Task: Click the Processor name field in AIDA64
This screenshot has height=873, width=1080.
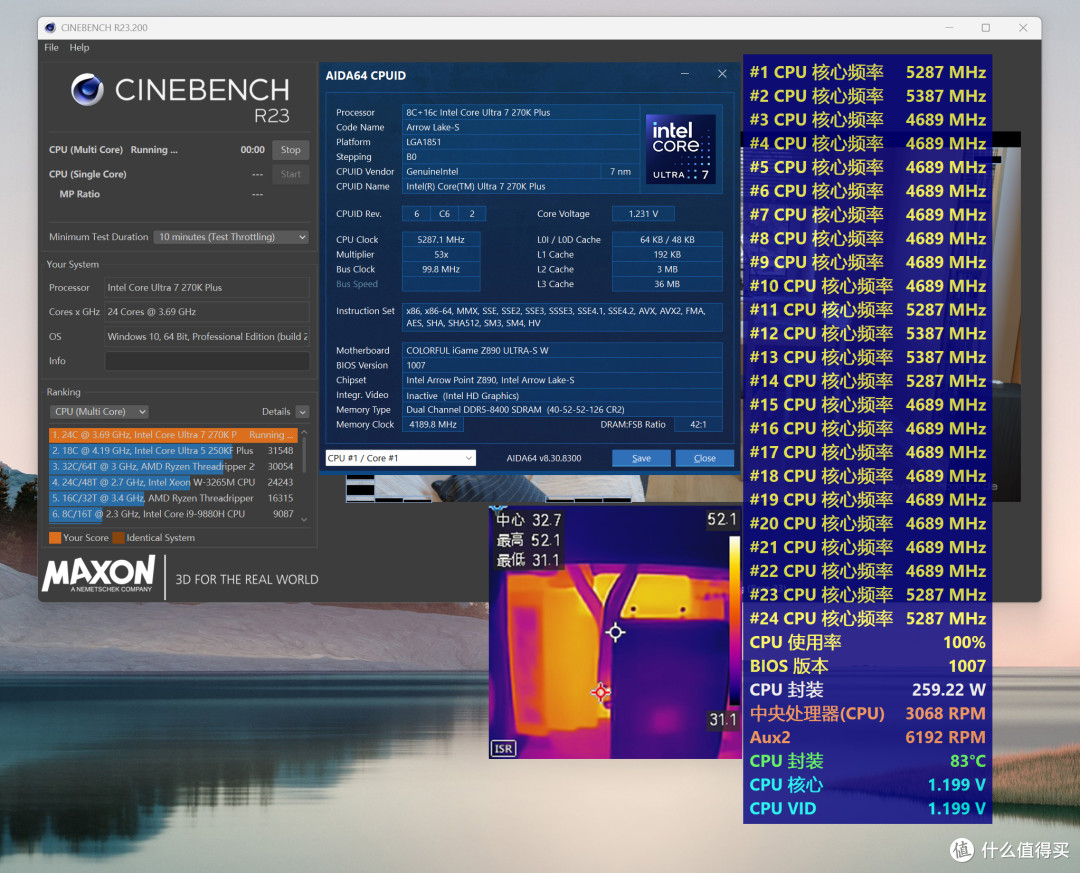Action: click(x=520, y=112)
